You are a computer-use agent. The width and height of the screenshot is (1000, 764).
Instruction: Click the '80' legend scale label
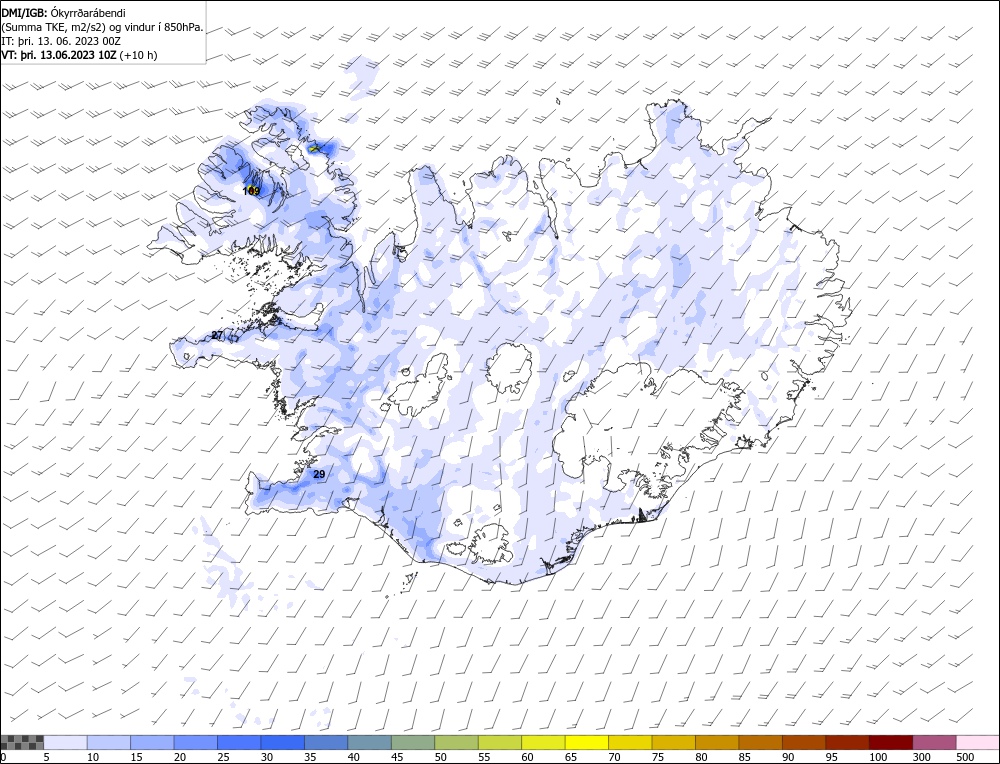coord(701,757)
